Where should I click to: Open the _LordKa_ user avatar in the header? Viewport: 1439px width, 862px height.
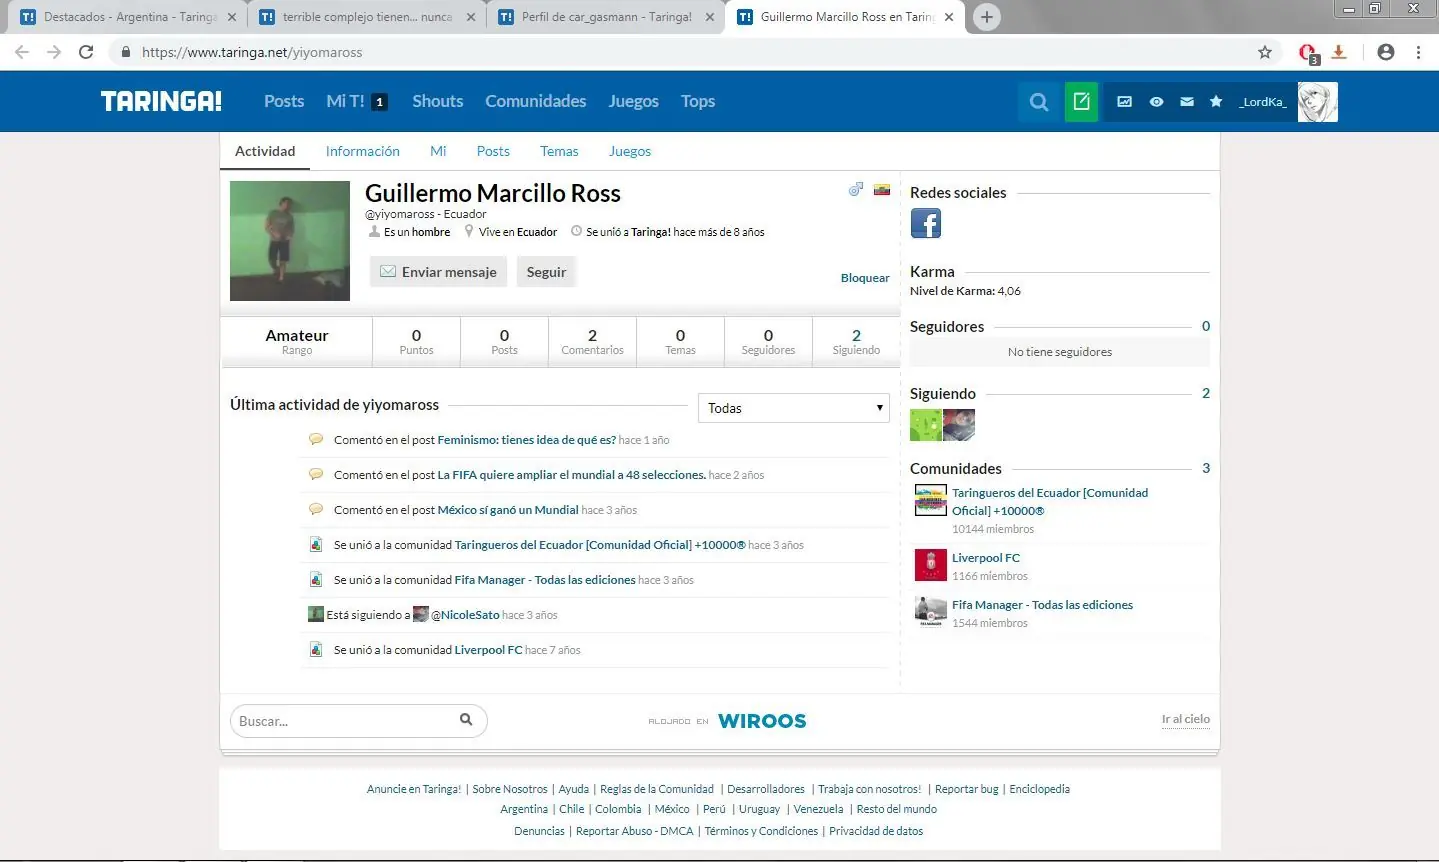(1317, 101)
